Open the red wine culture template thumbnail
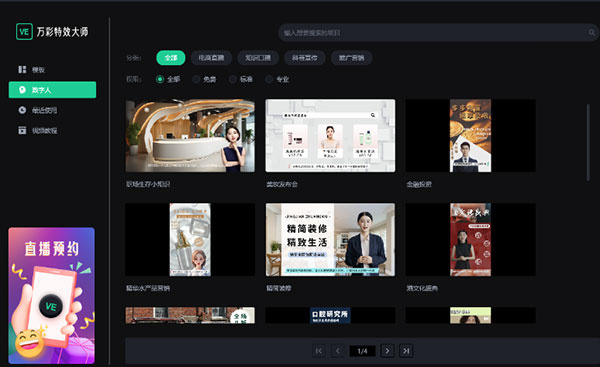600x367 pixels. point(471,240)
